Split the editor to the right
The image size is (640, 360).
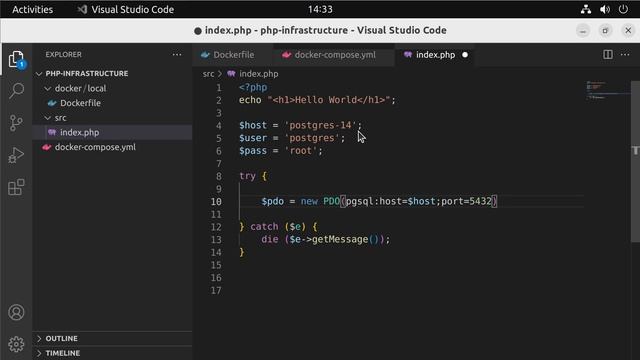(x=608, y=55)
